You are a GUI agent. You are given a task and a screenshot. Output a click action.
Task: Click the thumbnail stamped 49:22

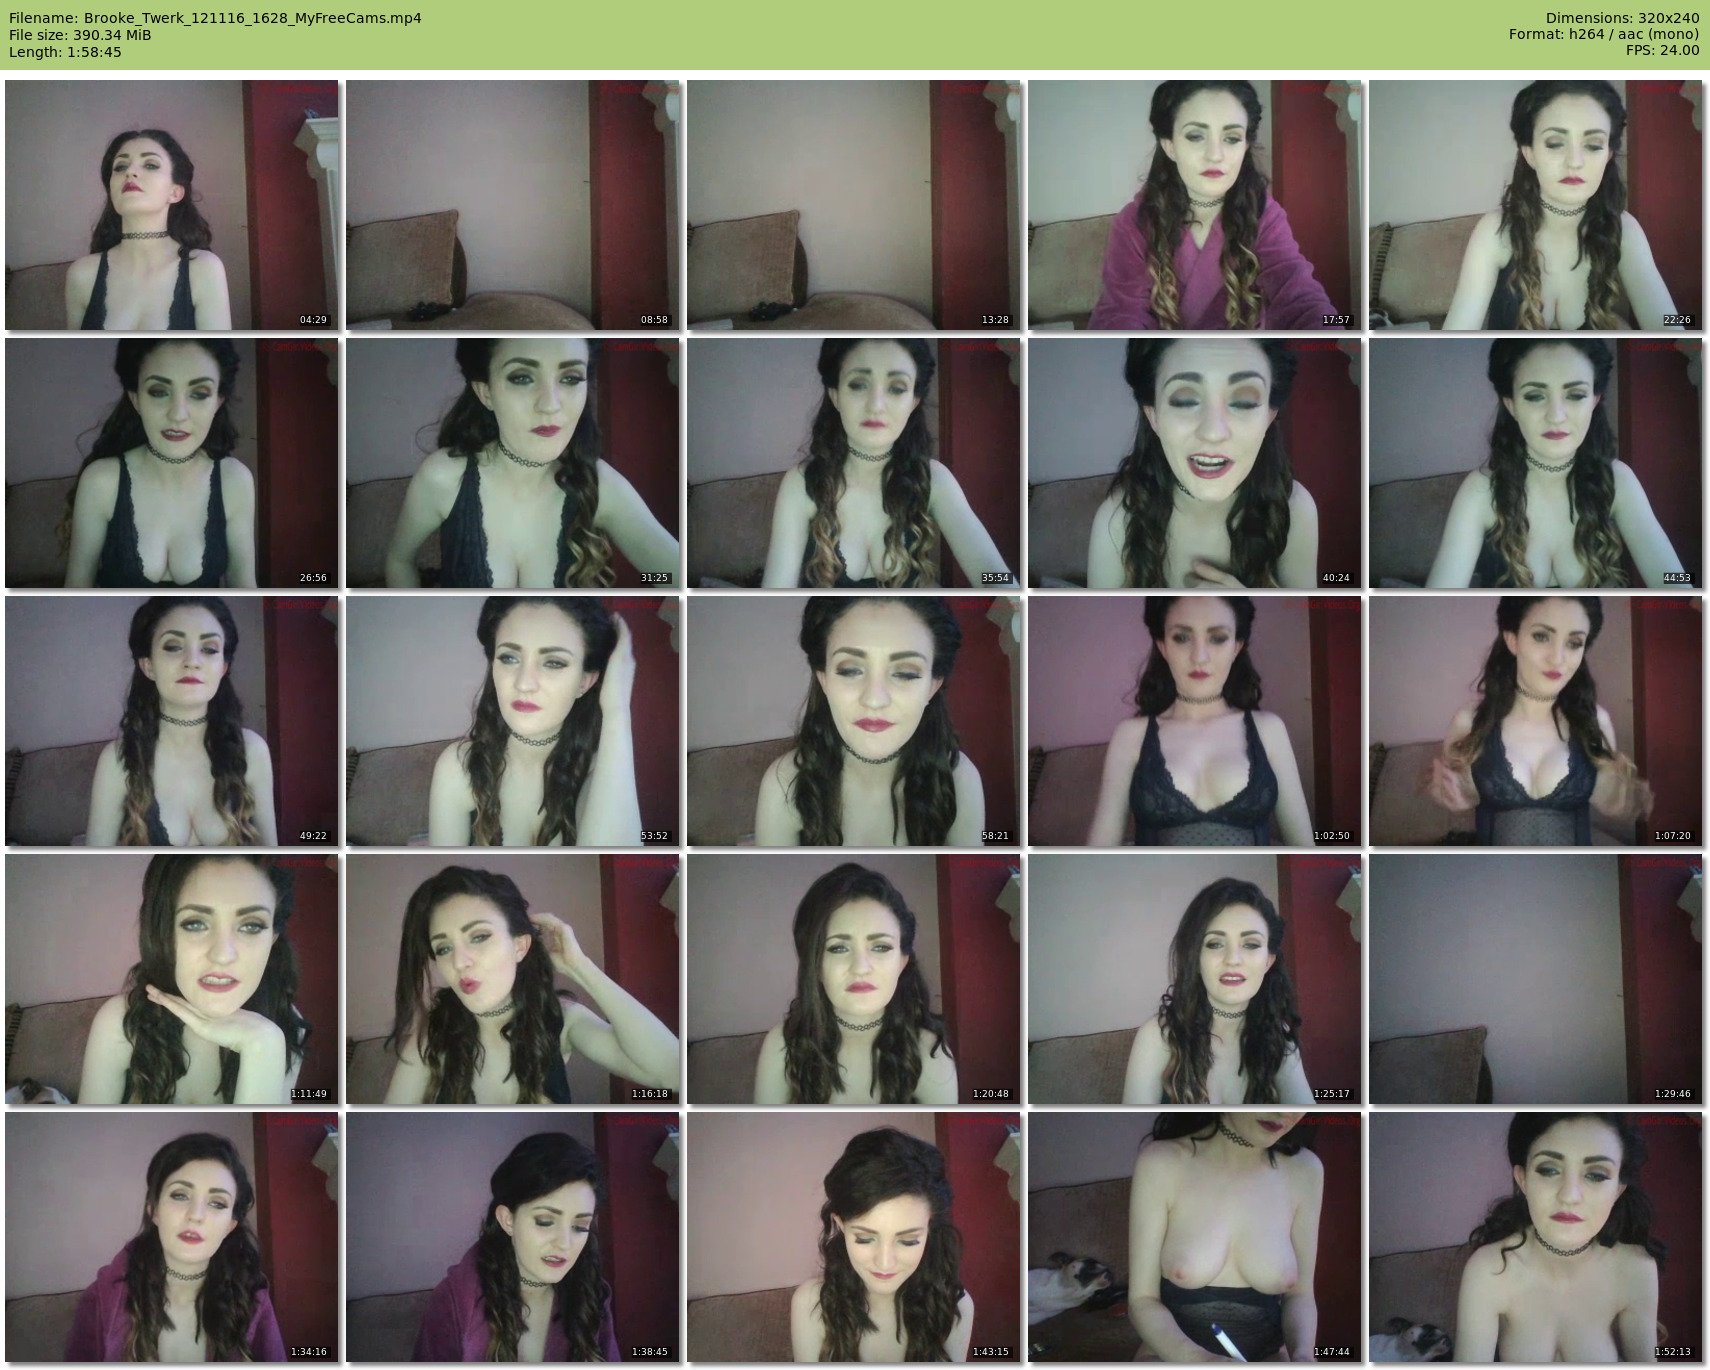point(172,721)
